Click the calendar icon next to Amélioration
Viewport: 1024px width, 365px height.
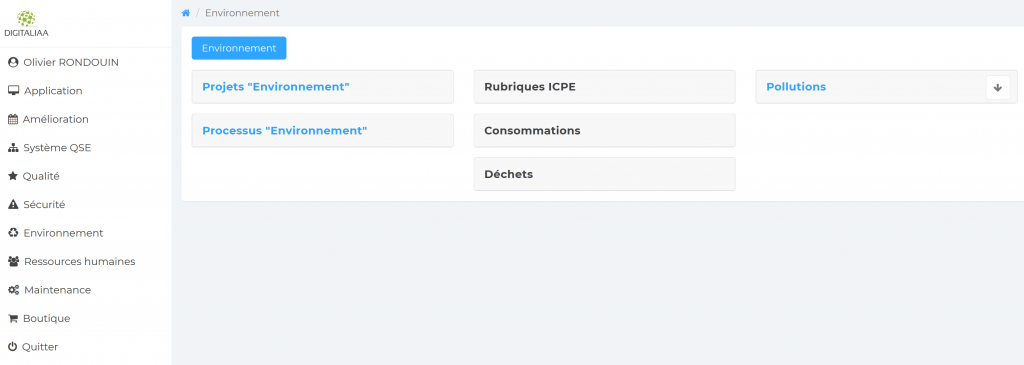(12, 119)
